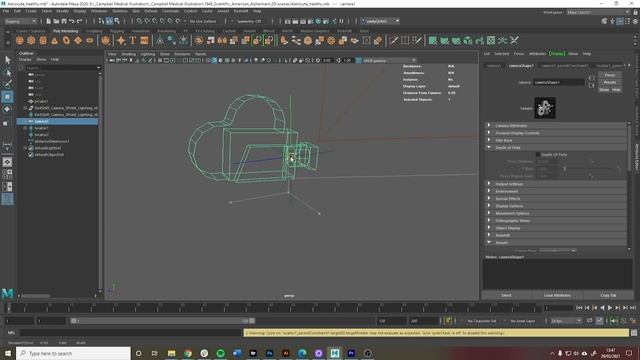Viewport: 640px width, 360px height.
Task: Create a polygon sphere from shelf
Action: point(20,40)
